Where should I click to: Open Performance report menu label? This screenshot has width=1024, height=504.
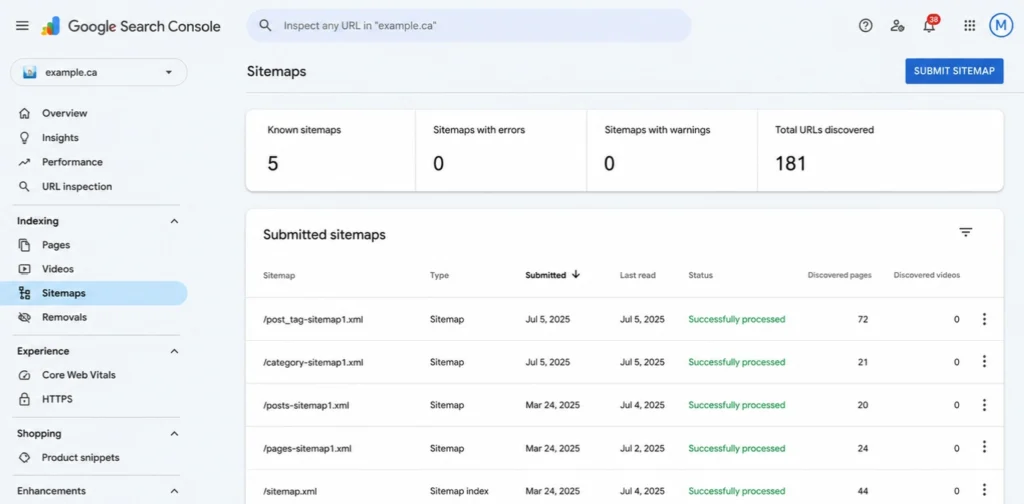72,162
